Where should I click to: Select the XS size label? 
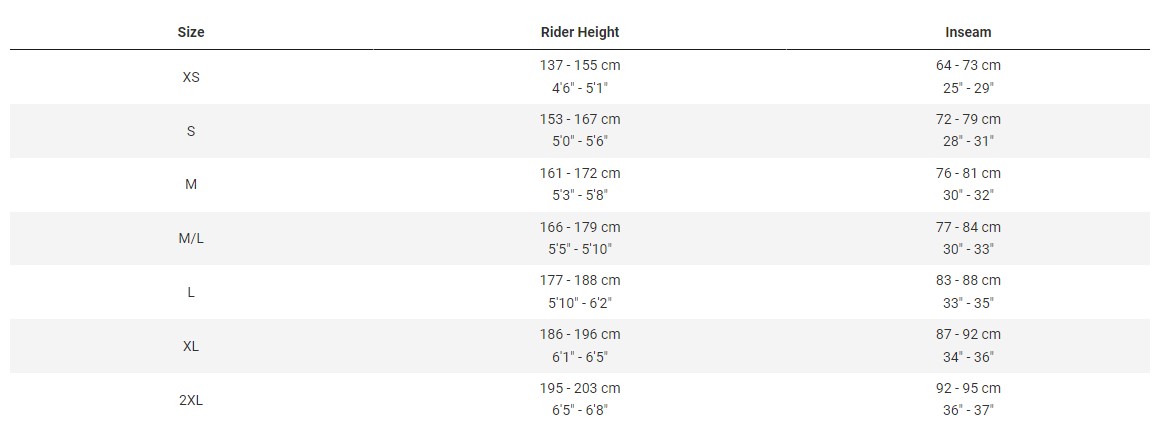point(191,77)
